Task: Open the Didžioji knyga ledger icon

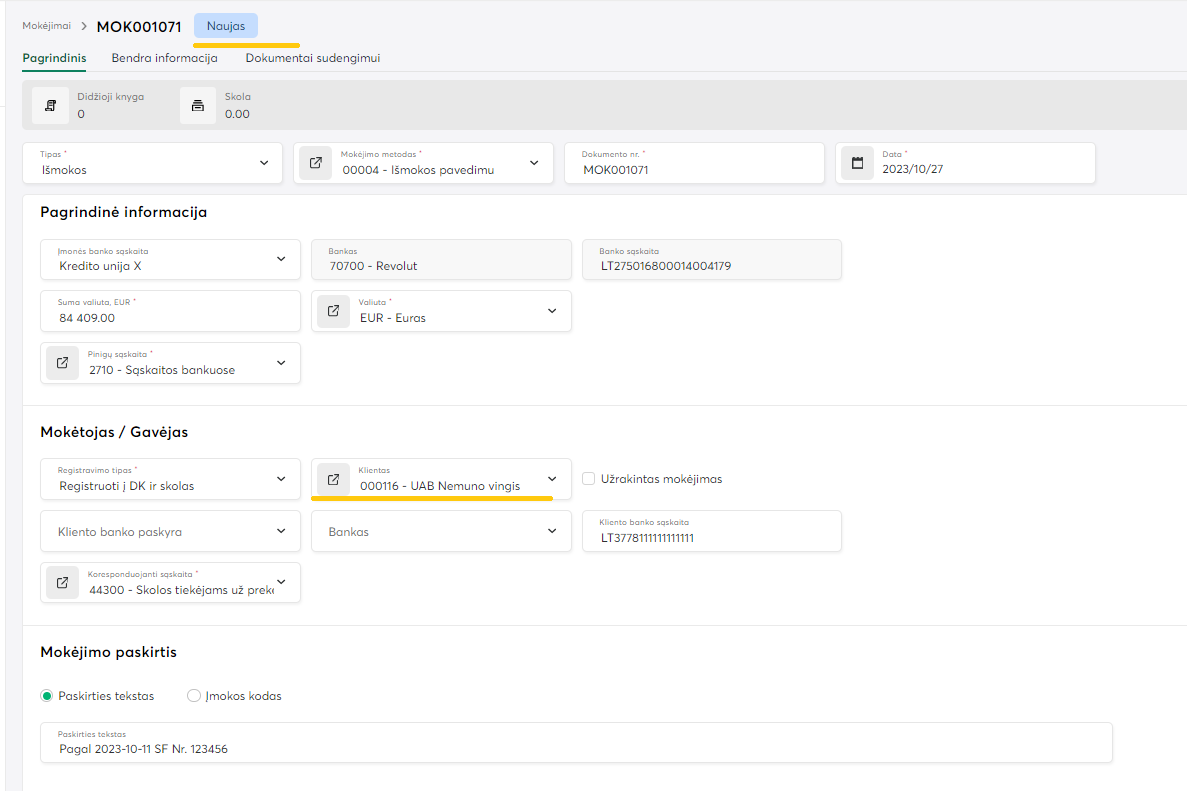Action: click(x=51, y=105)
